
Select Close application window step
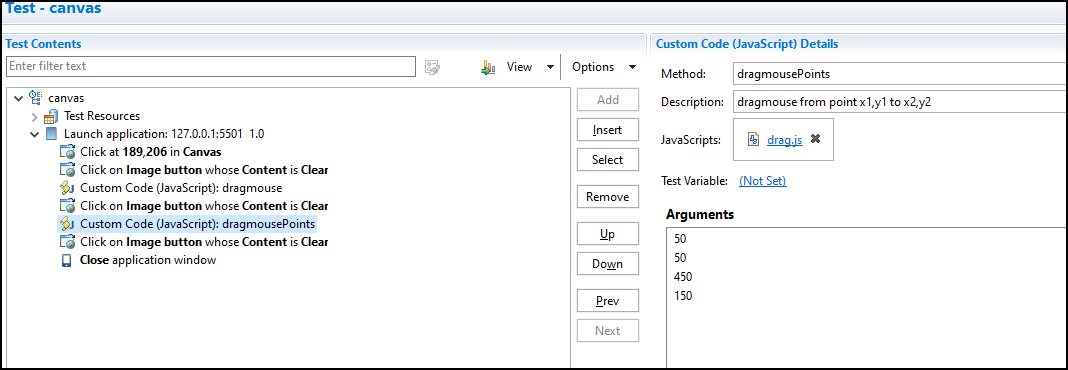click(148, 260)
